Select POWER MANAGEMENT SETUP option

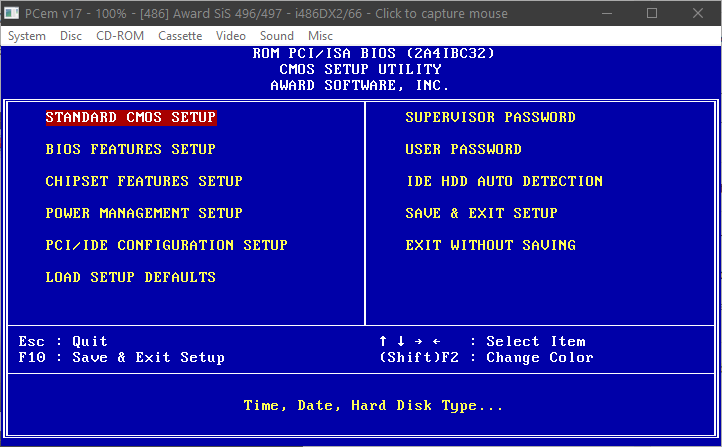pos(144,213)
